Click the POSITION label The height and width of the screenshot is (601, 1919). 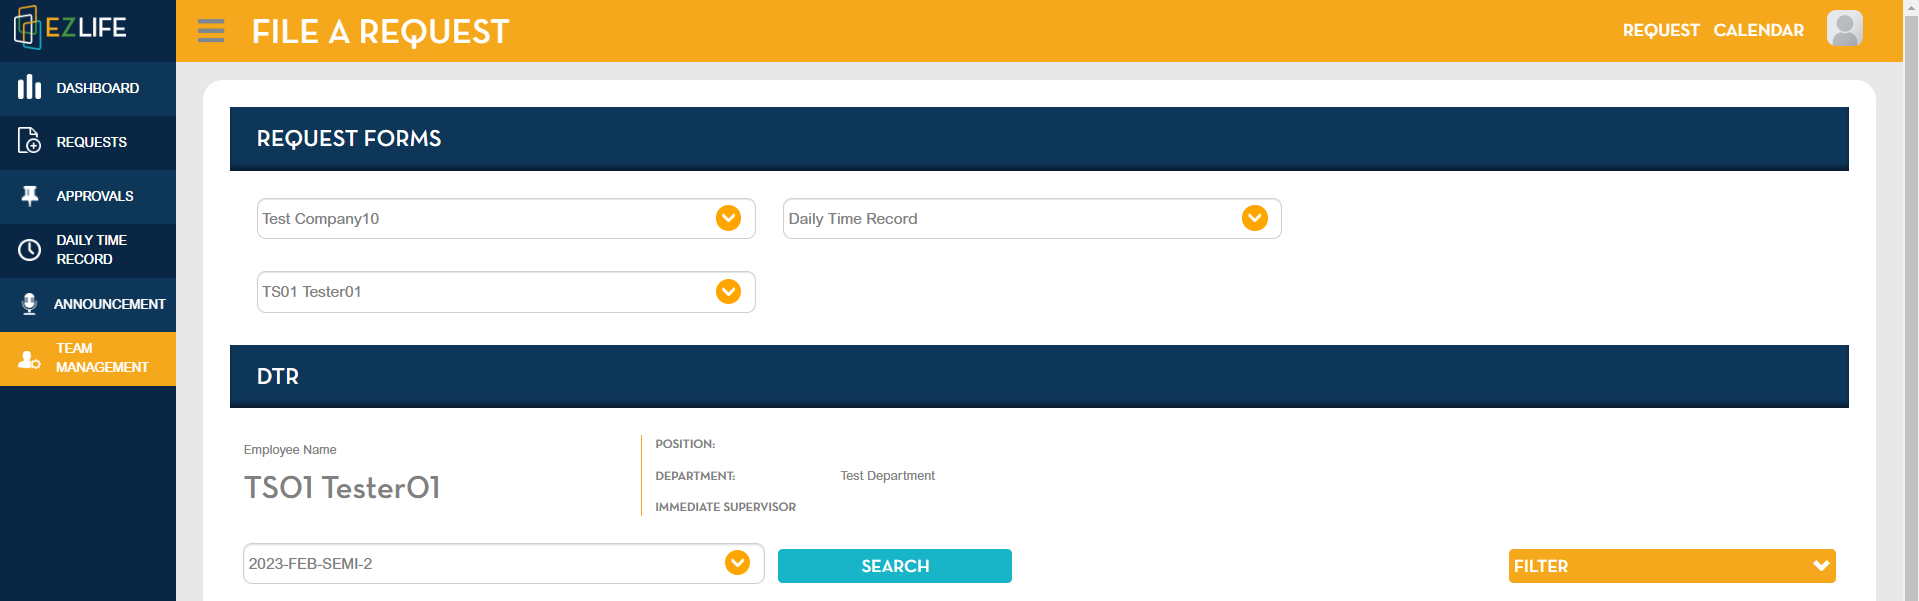point(685,444)
